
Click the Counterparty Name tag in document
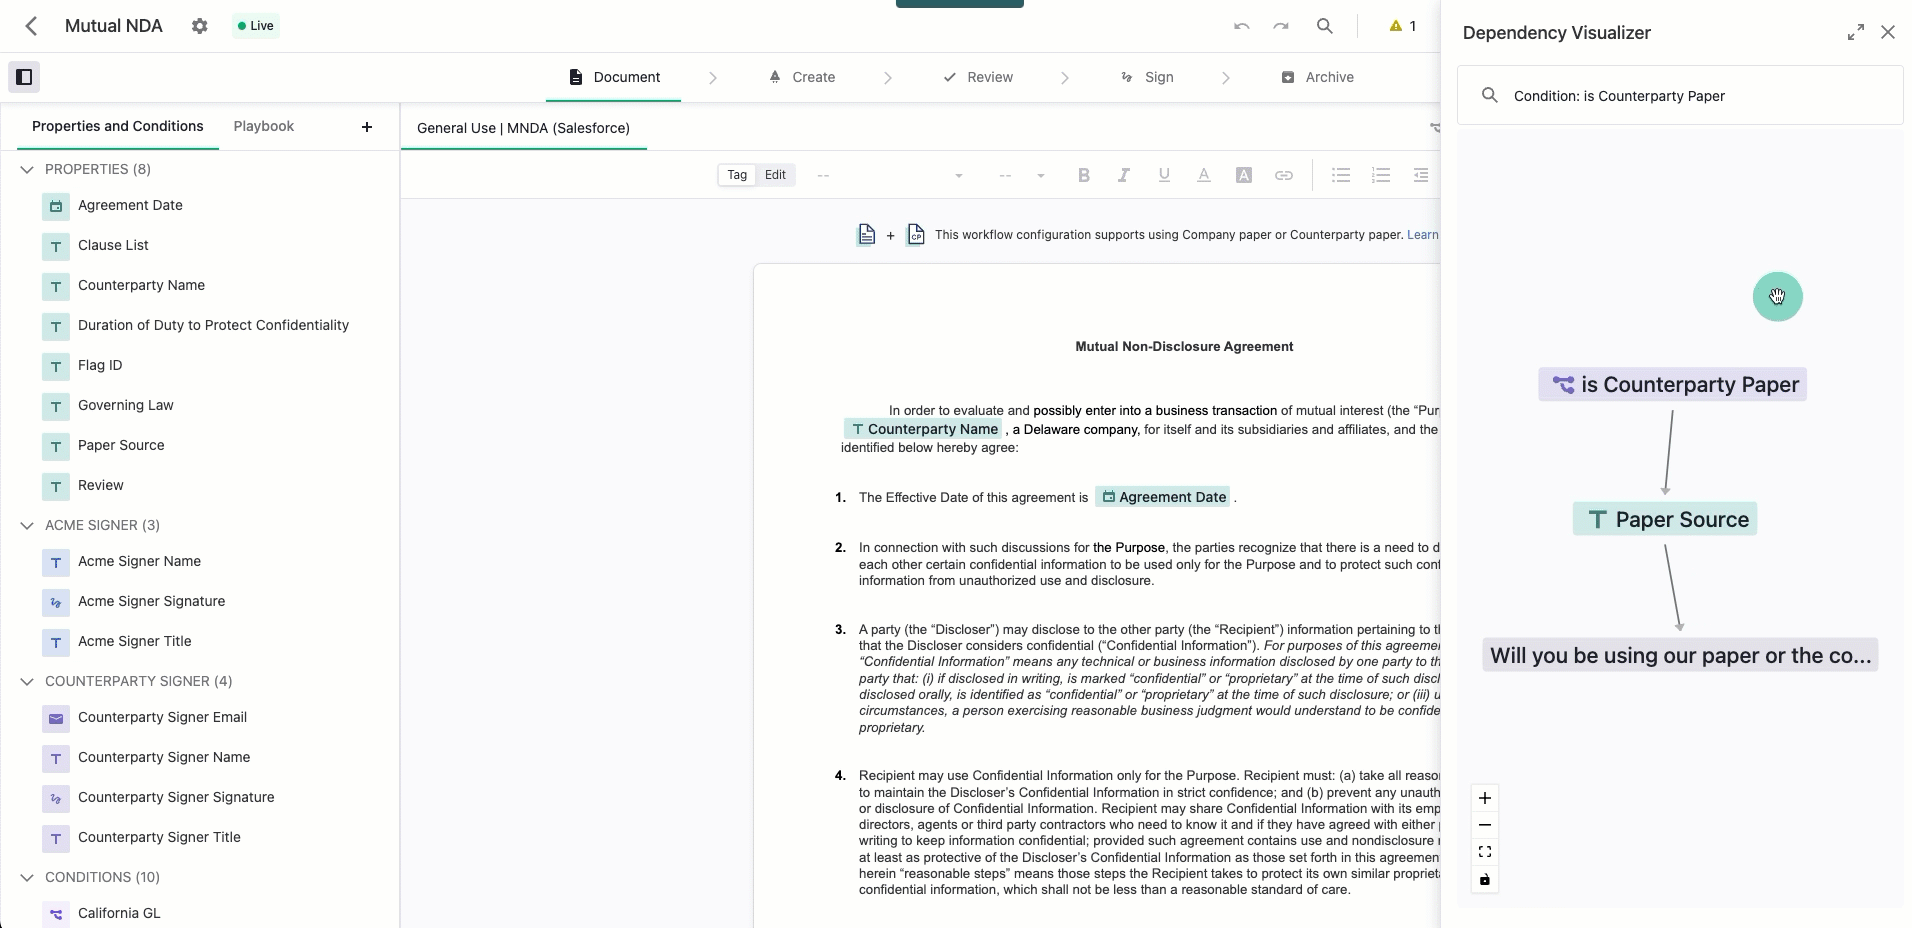[x=924, y=429]
